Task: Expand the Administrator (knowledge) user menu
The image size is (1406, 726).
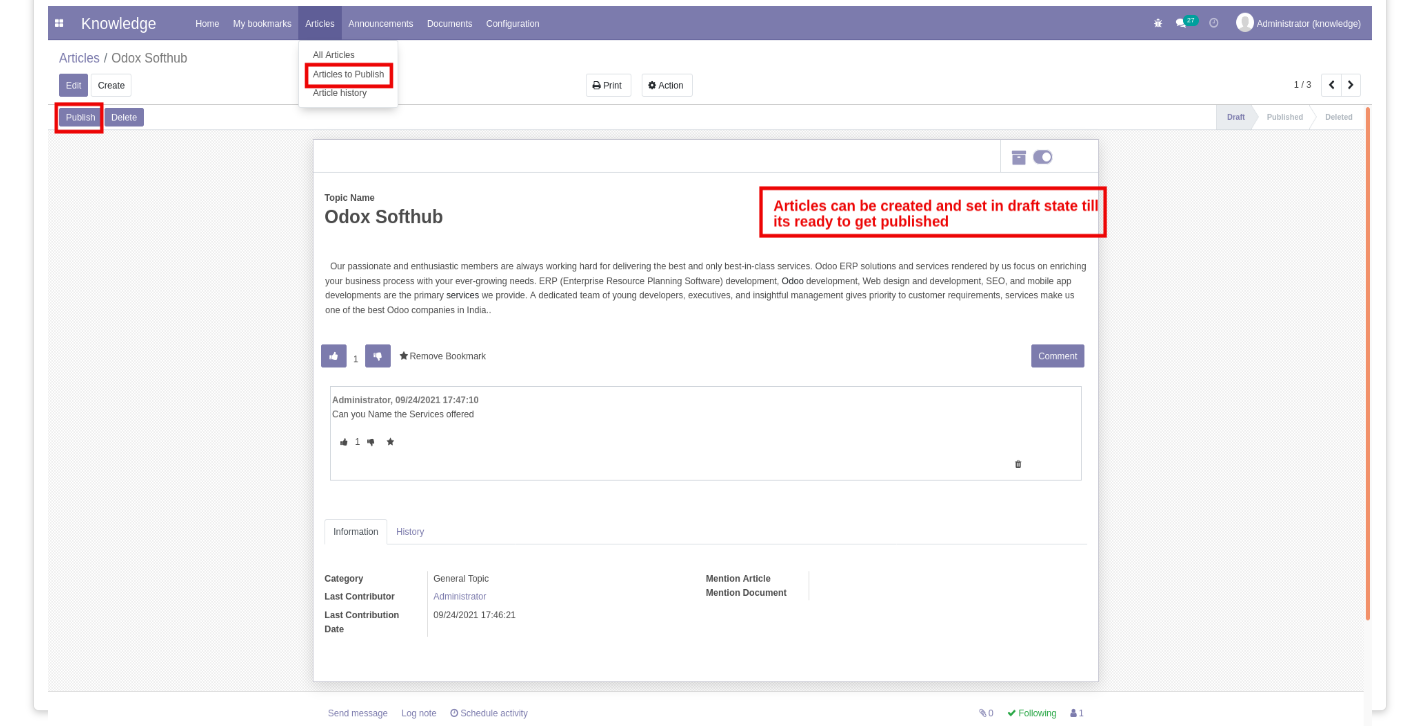Action: pos(1299,23)
